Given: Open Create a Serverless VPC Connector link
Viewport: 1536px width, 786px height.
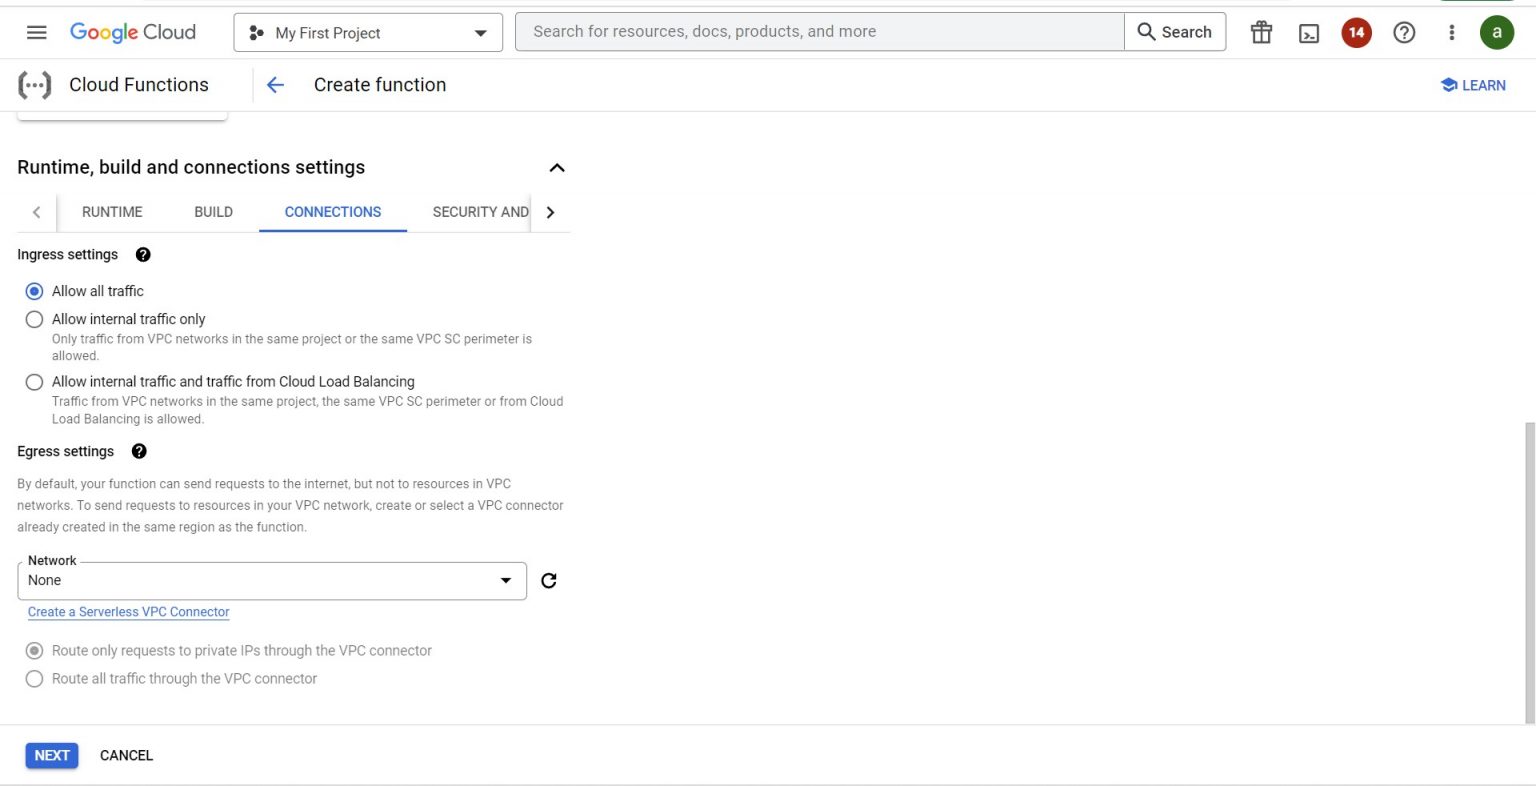Looking at the screenshot, I should pos(129,612).
